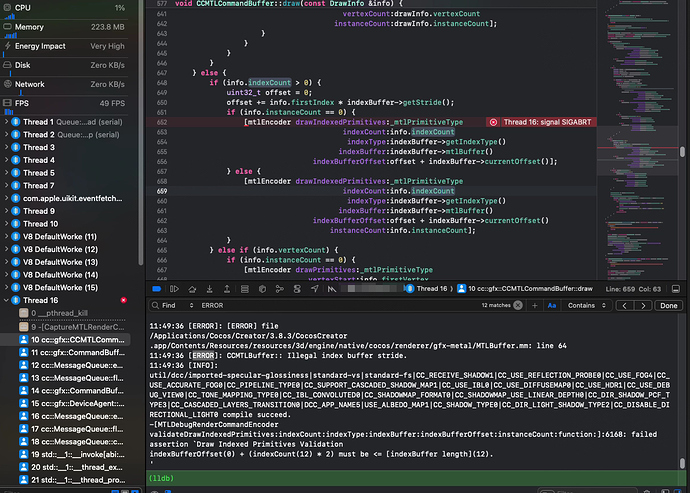Expand the com.apple.uikit.eventfetch thread
This screenshot has height=493, width=690.
(6, 198)
